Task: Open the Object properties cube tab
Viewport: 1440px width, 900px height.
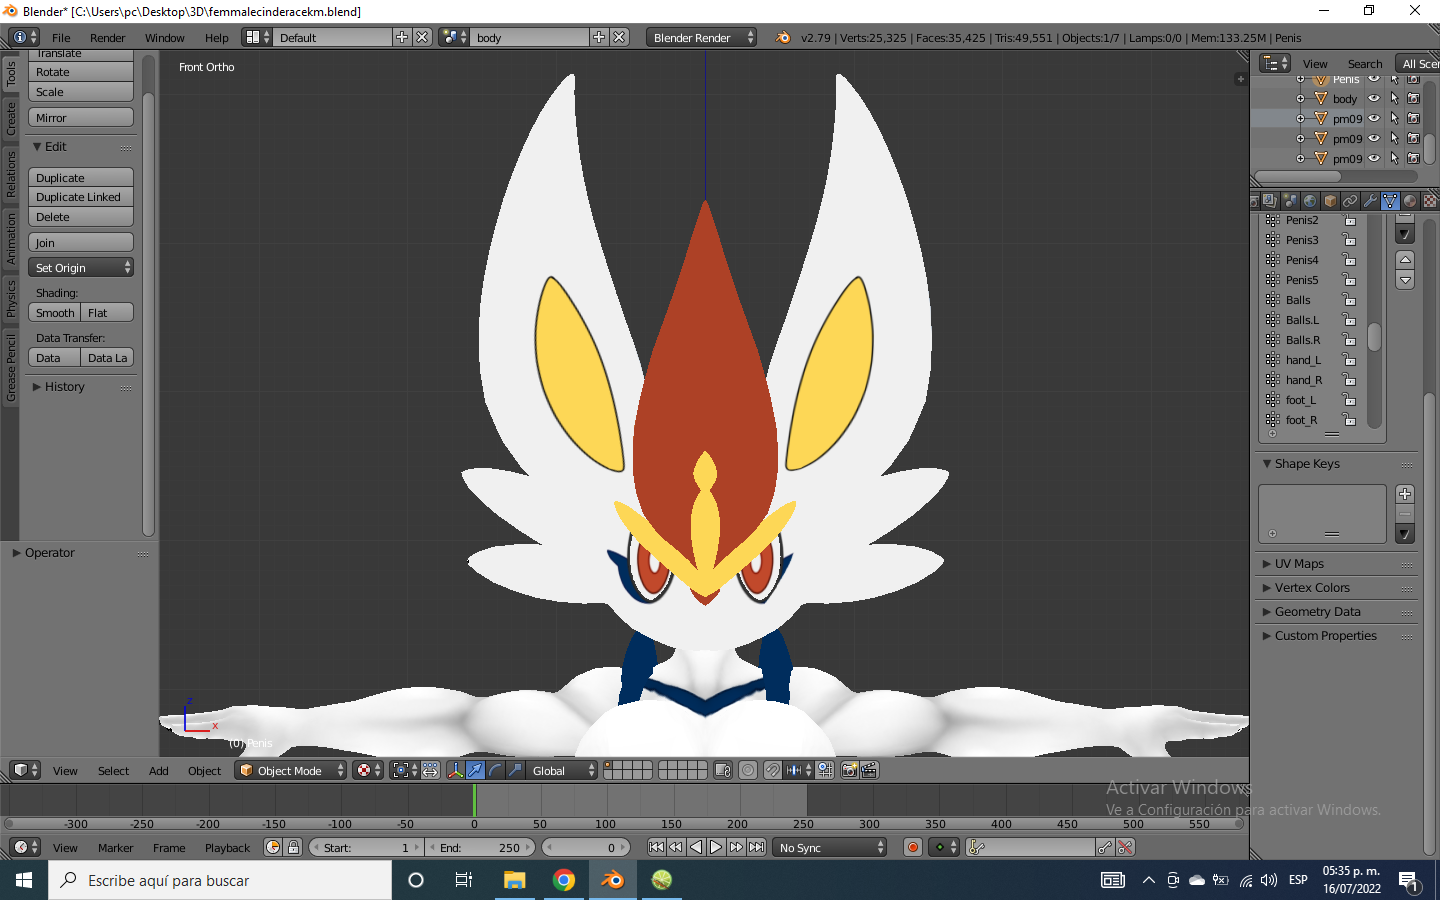Action: click(1330, 201)
